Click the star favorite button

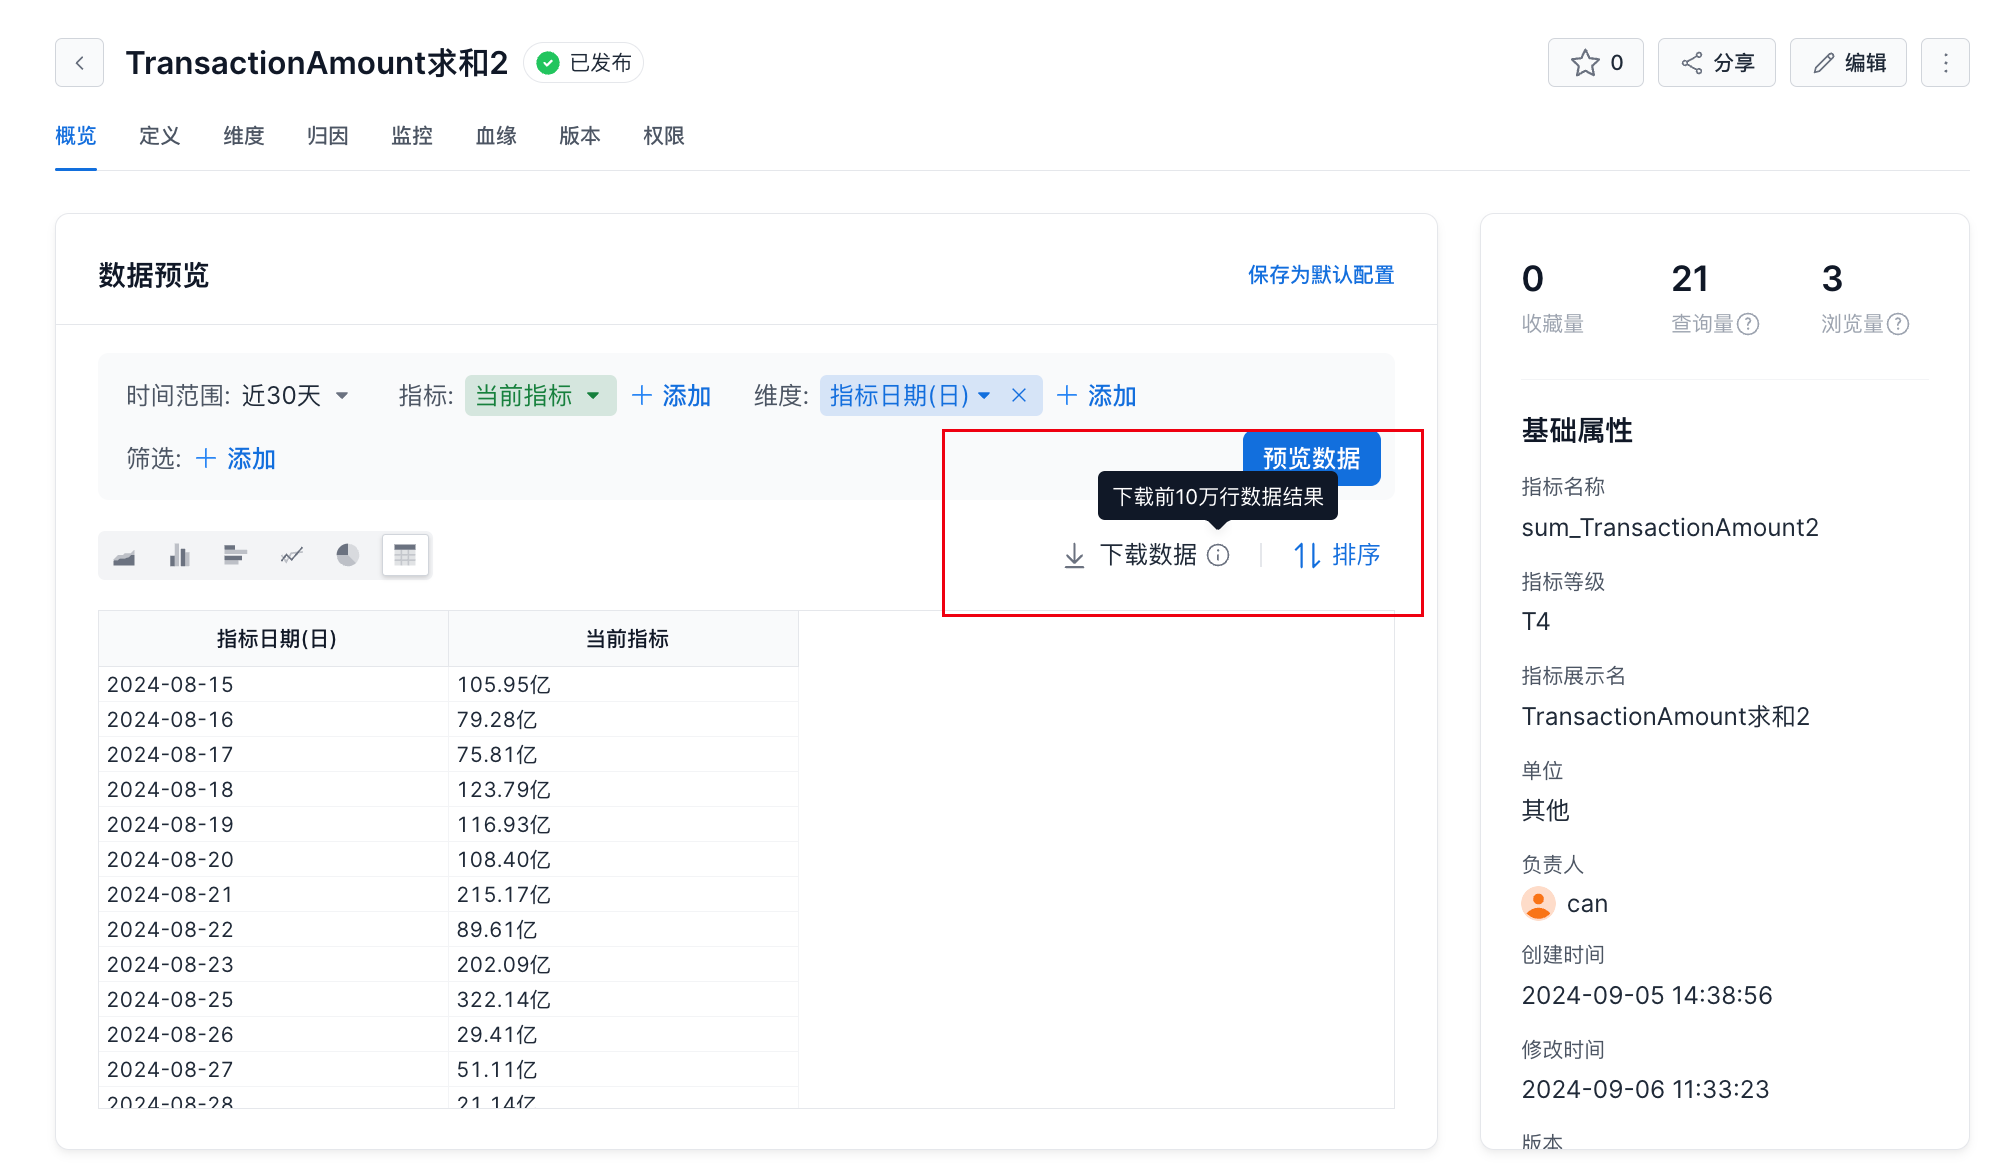1595,63
